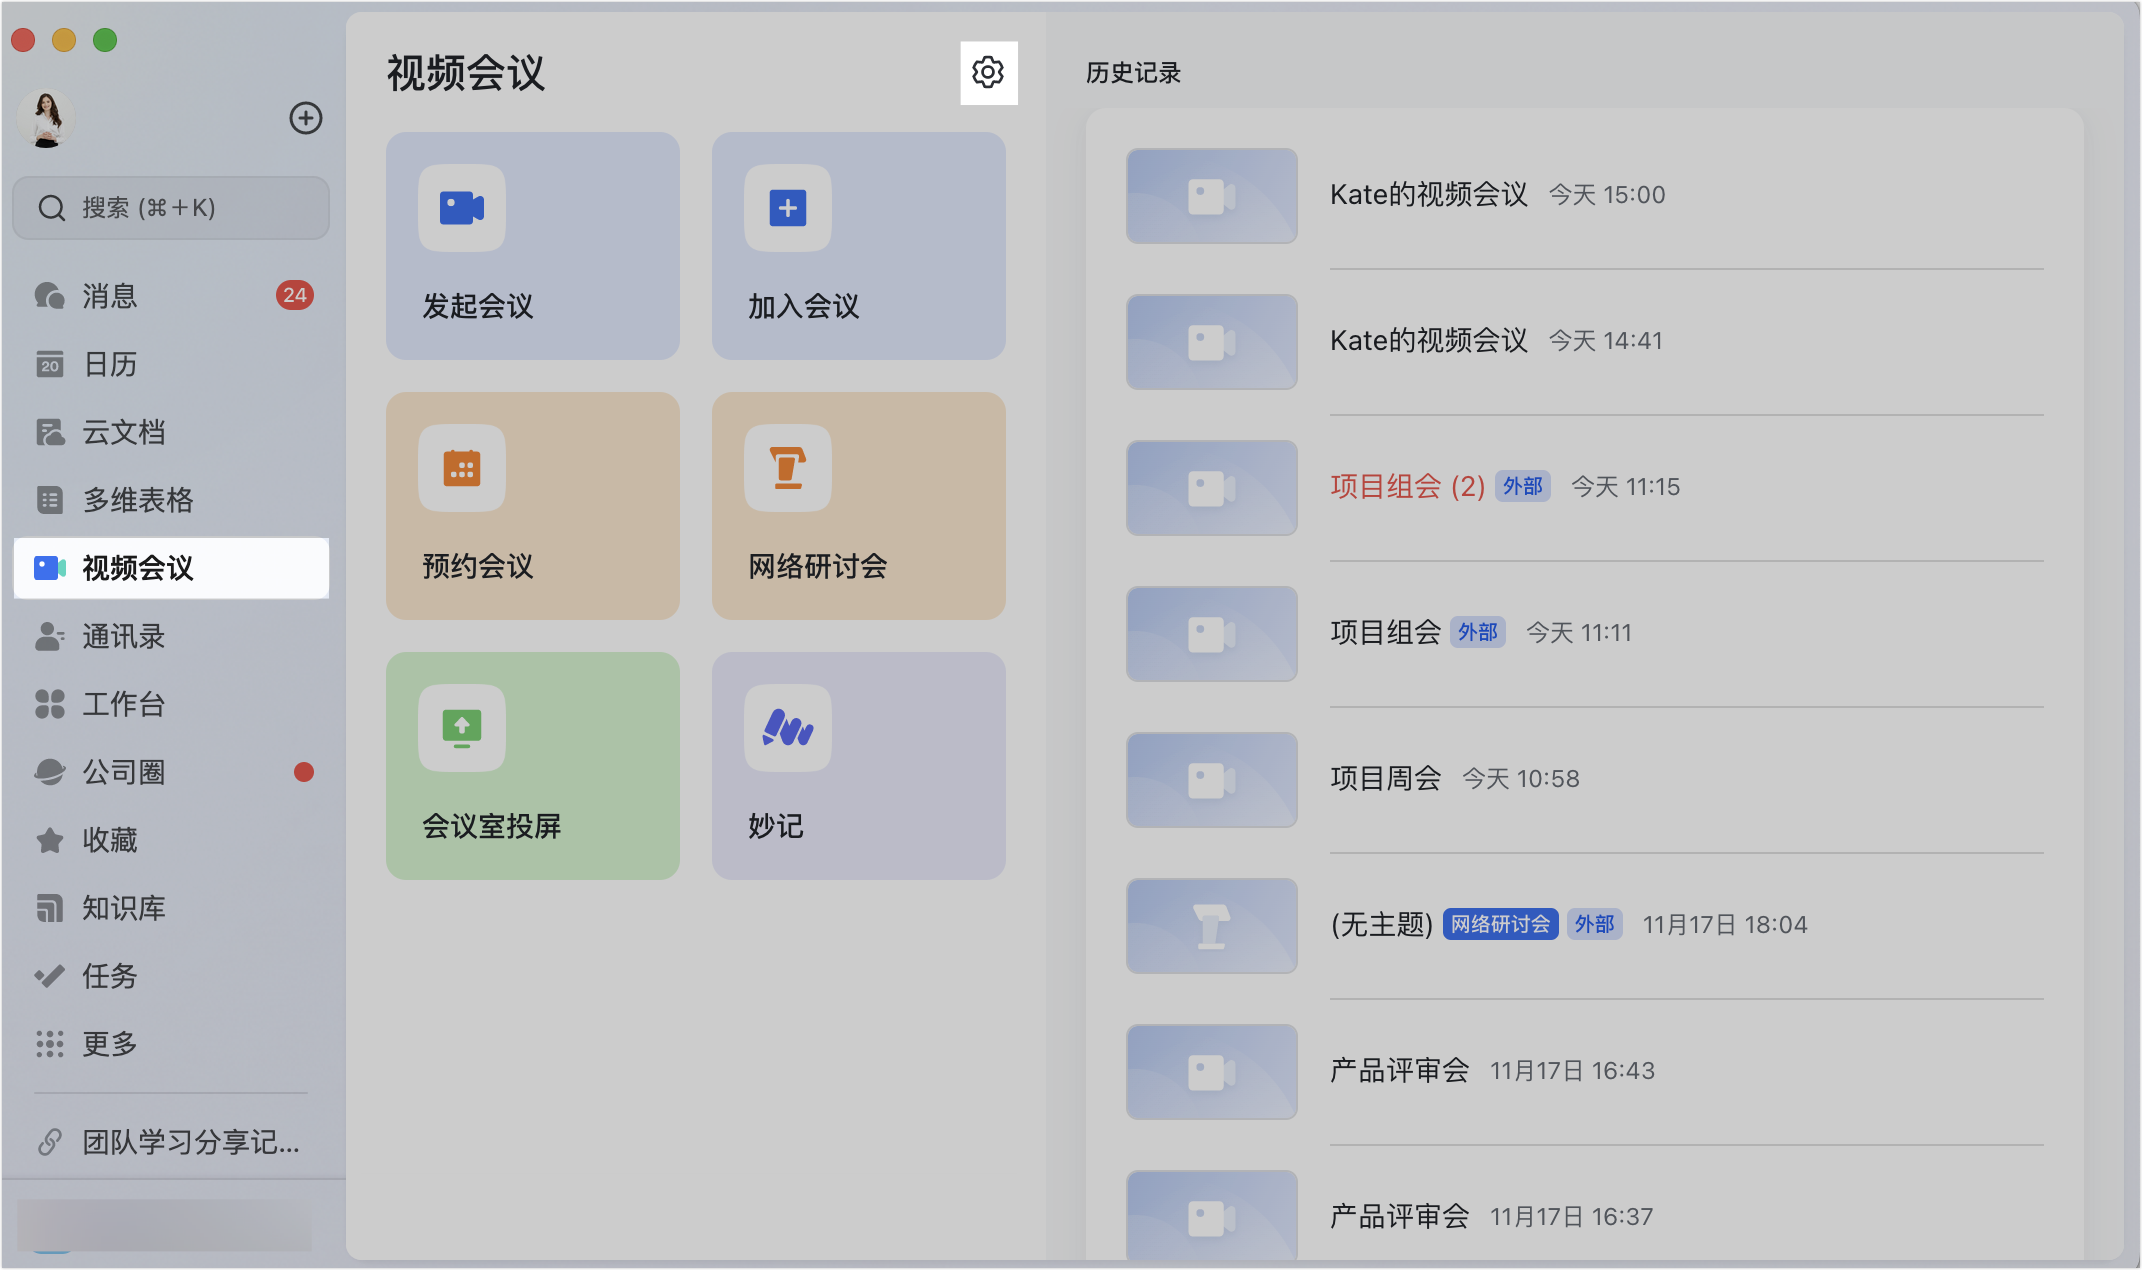2142x1270 pixels.
Task: Click the search field (⌘+K)
Action: coord(171,208)
